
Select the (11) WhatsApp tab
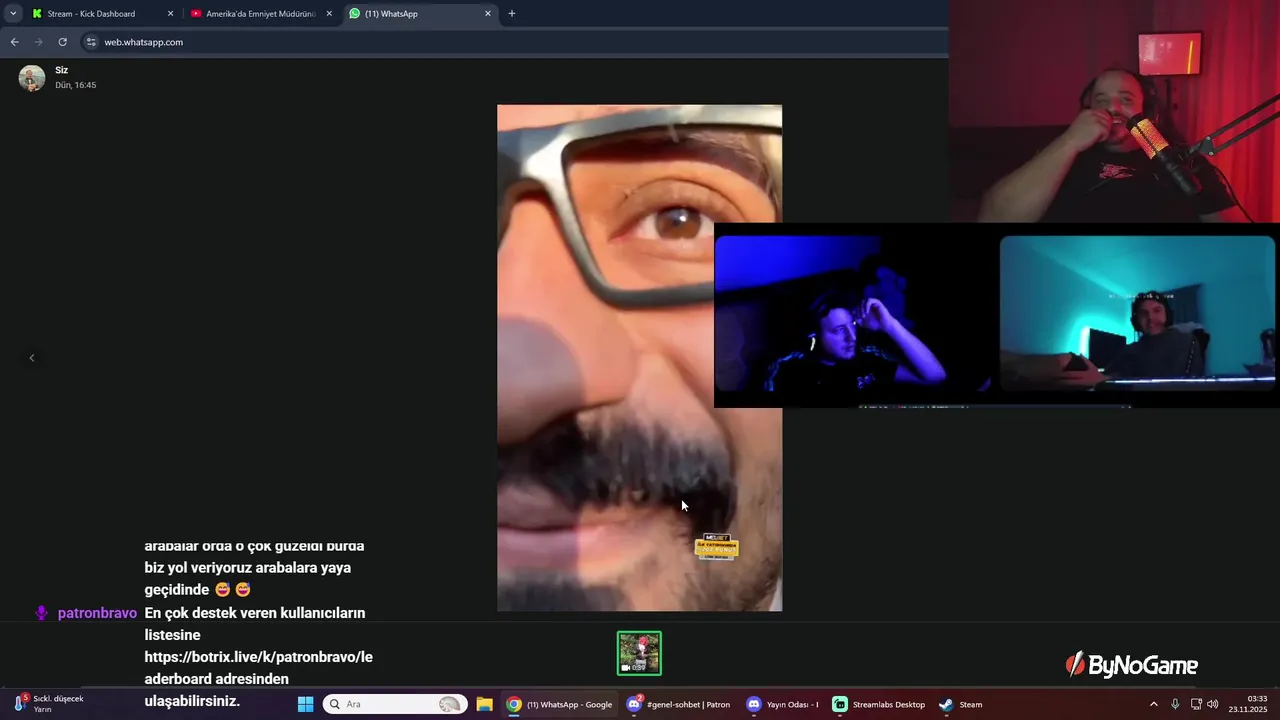click(x=420, y=14)
